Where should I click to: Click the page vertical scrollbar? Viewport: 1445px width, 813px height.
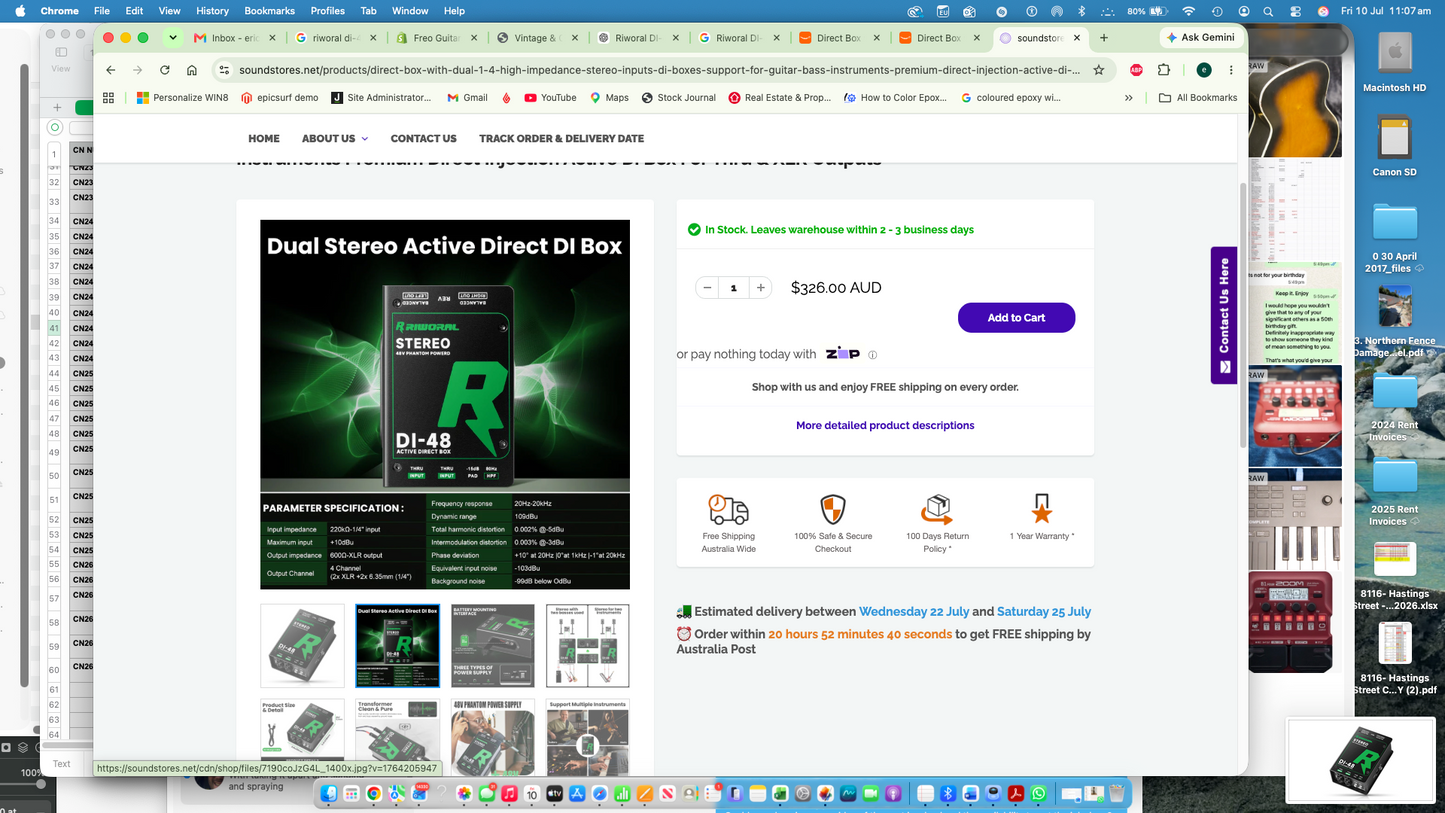click(1243, 315)
